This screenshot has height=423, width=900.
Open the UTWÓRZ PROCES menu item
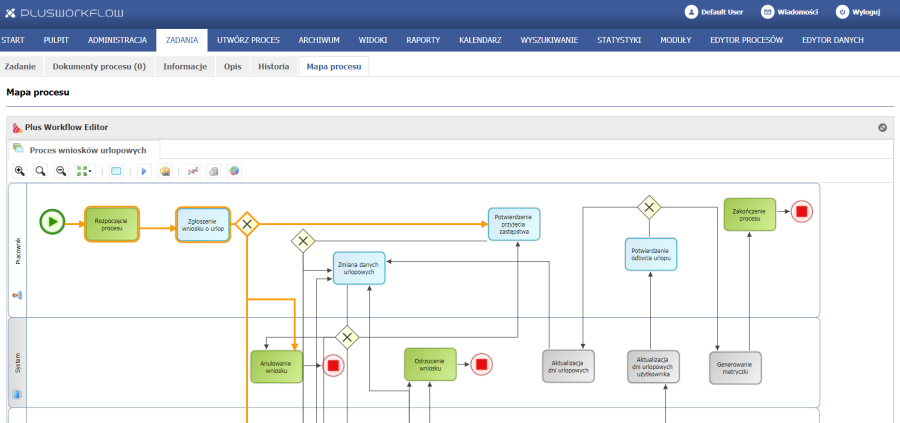[249, 40]
